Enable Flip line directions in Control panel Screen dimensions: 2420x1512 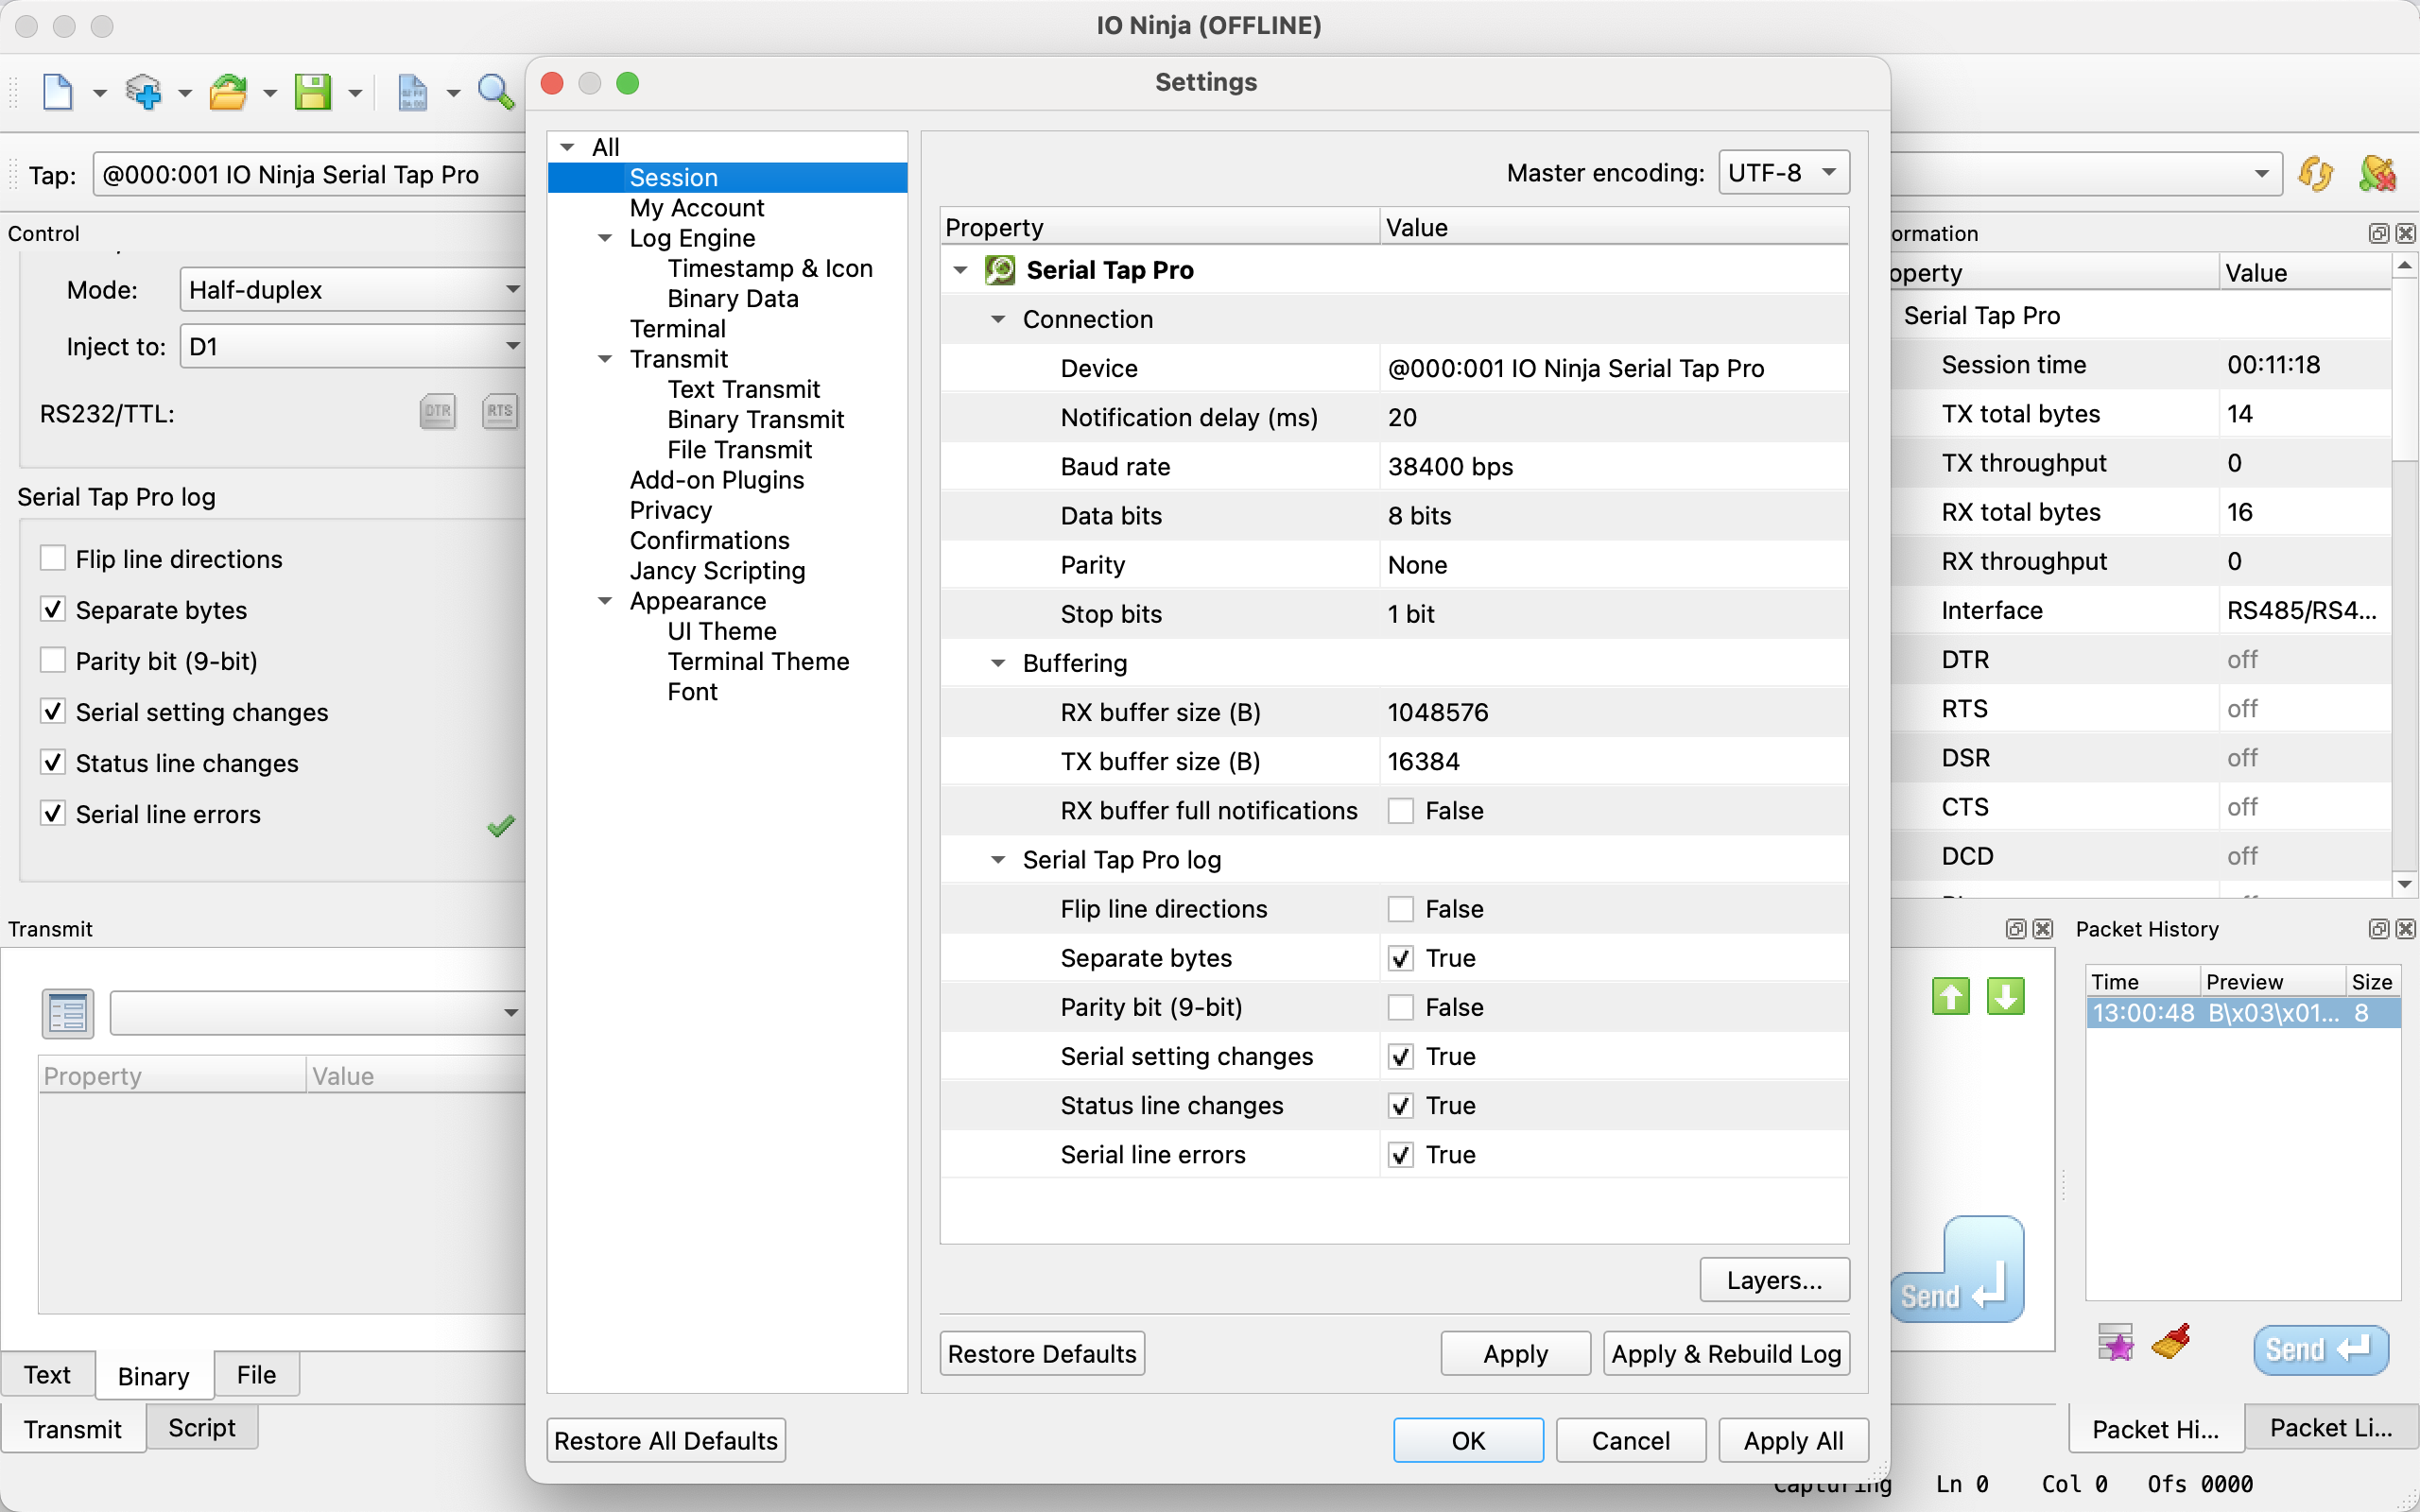click(53, 558)
